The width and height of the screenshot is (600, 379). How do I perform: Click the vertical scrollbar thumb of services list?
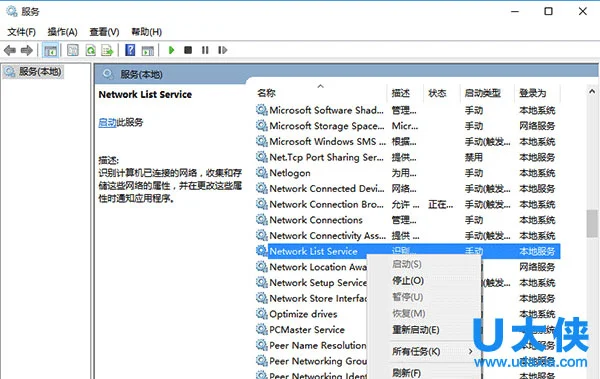(592, 224)
